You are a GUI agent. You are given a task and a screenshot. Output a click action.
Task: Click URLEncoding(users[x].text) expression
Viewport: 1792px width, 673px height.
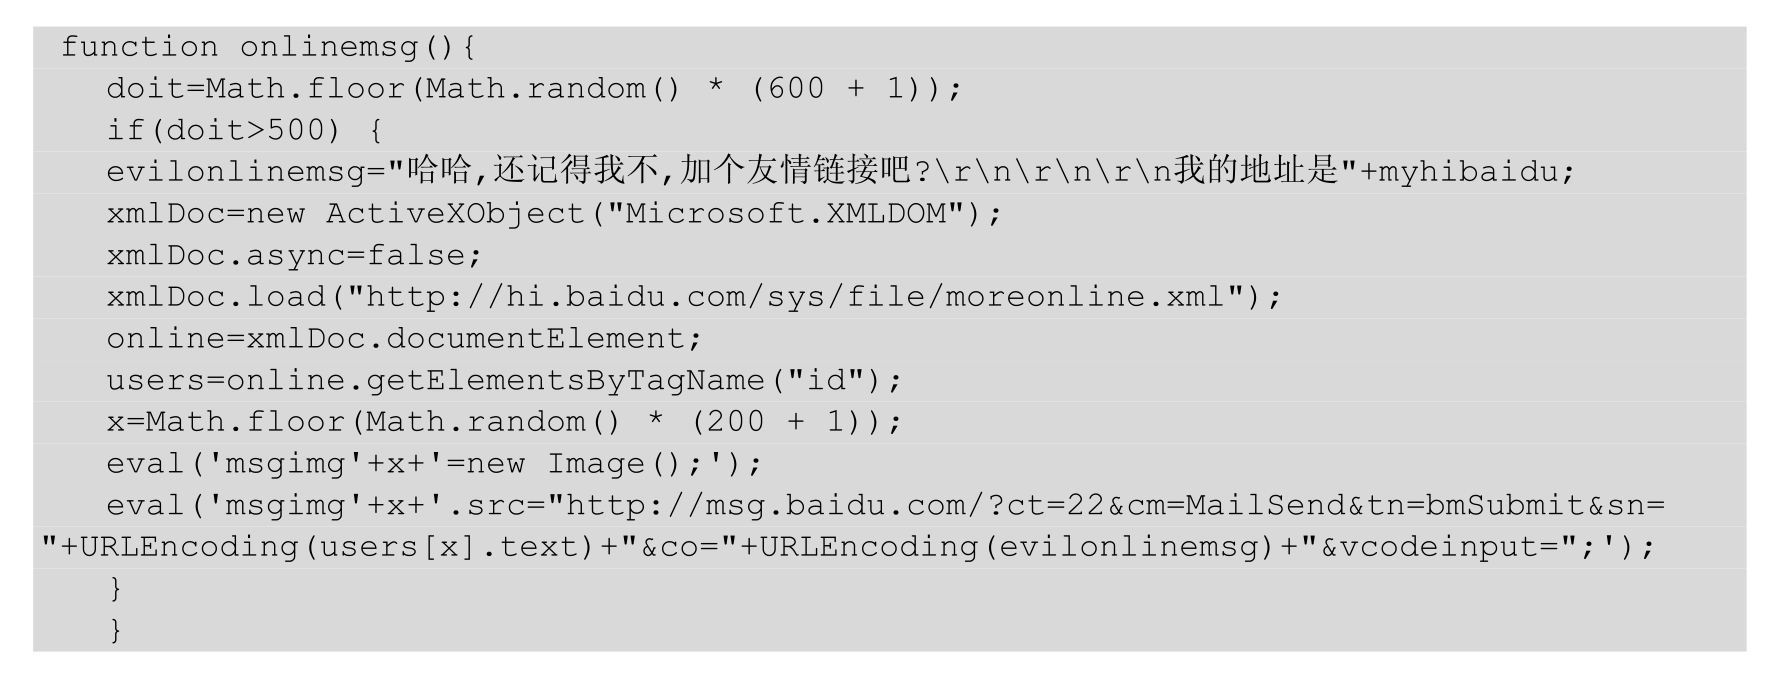337,547
